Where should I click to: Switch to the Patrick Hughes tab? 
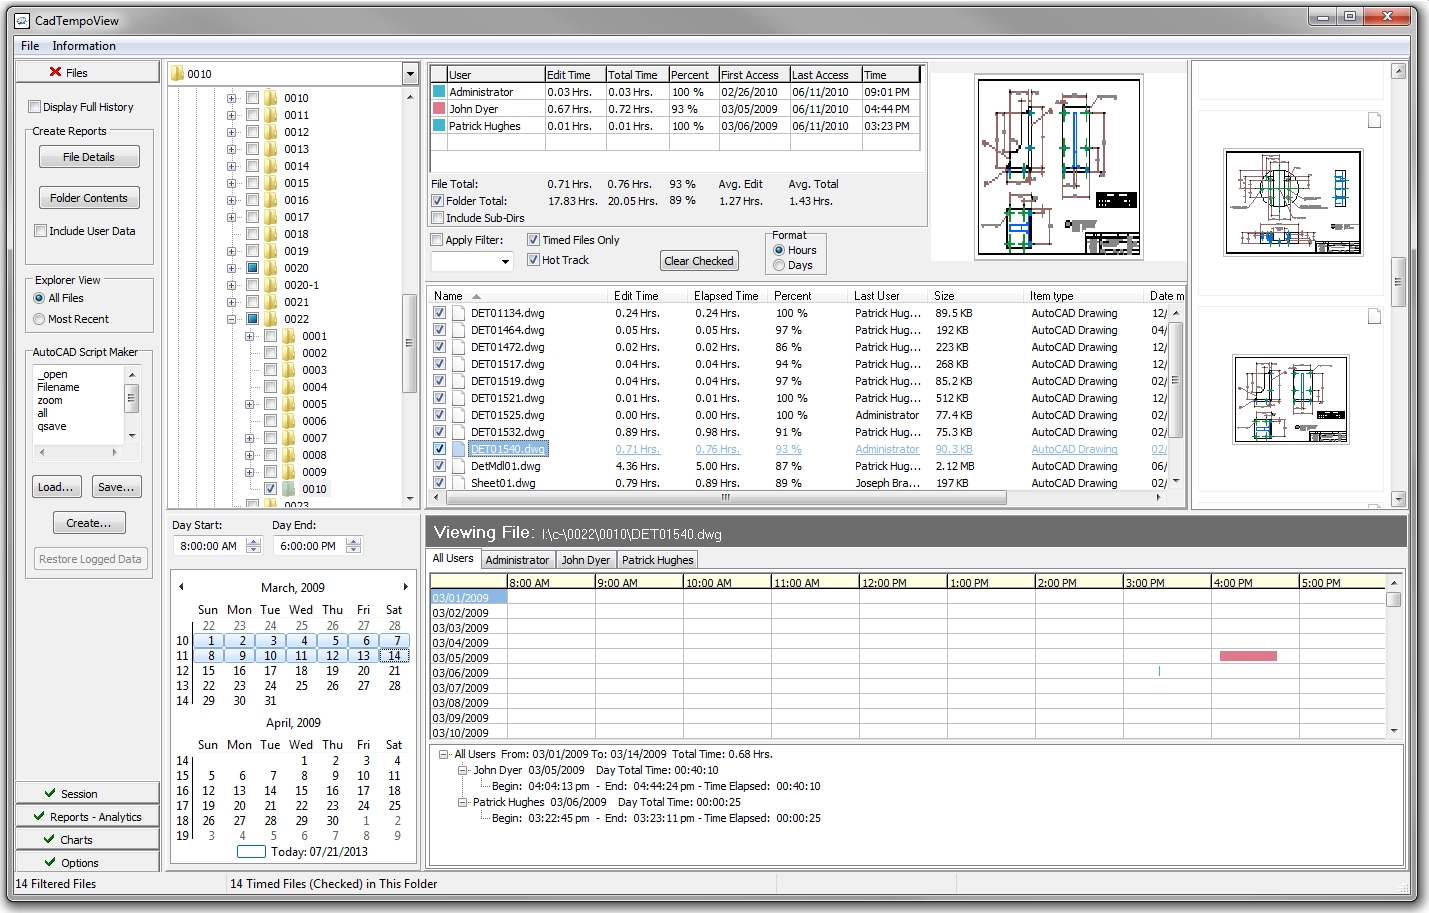tap(657, 559)
